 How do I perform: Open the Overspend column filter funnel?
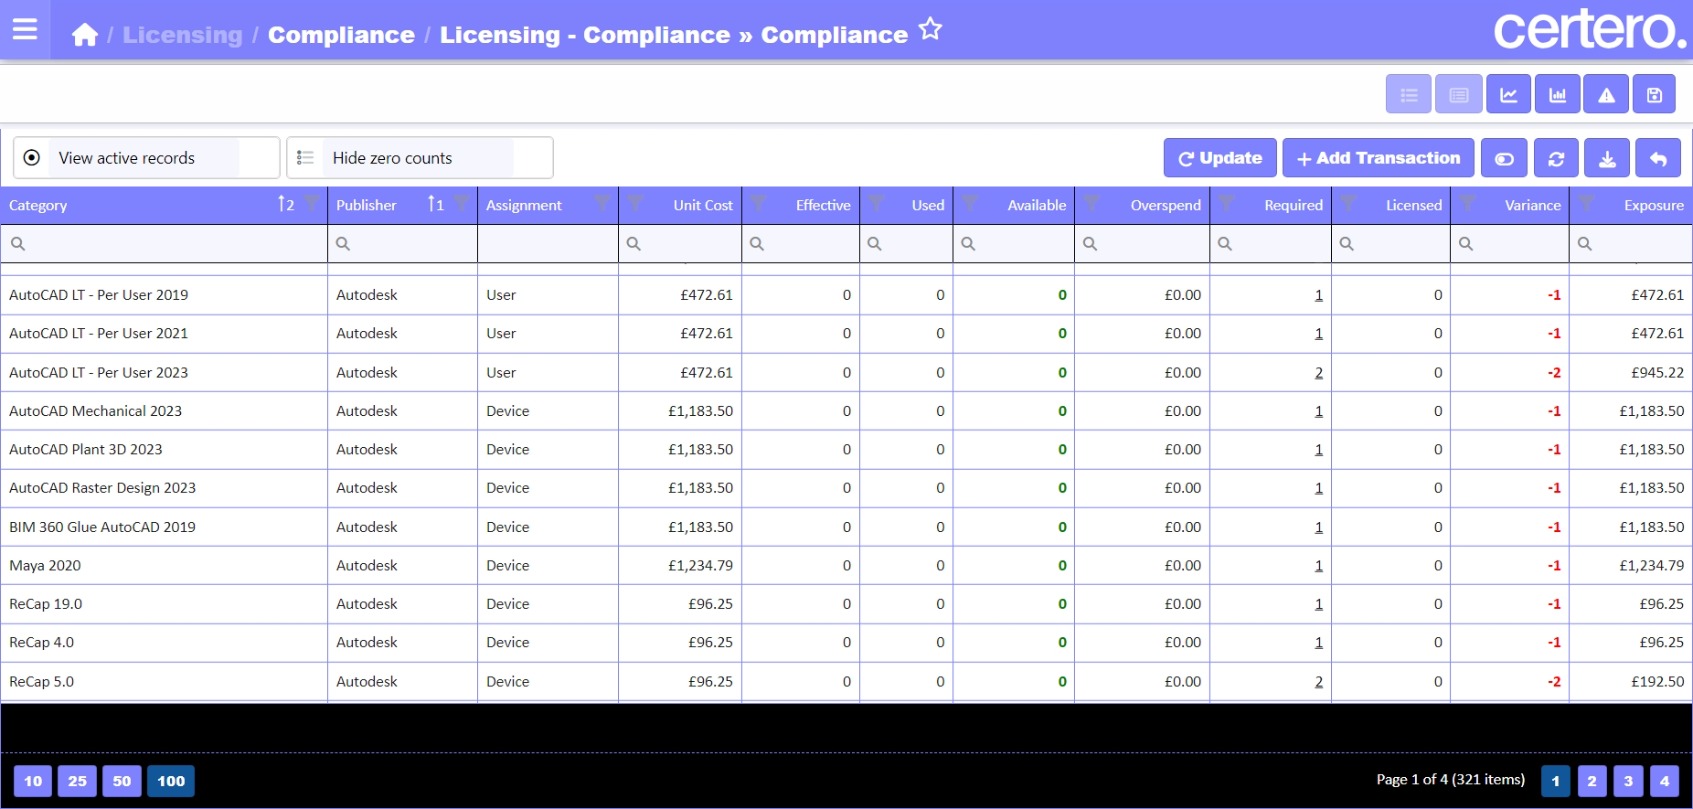pyautogui.click(x=1091, y=204)
